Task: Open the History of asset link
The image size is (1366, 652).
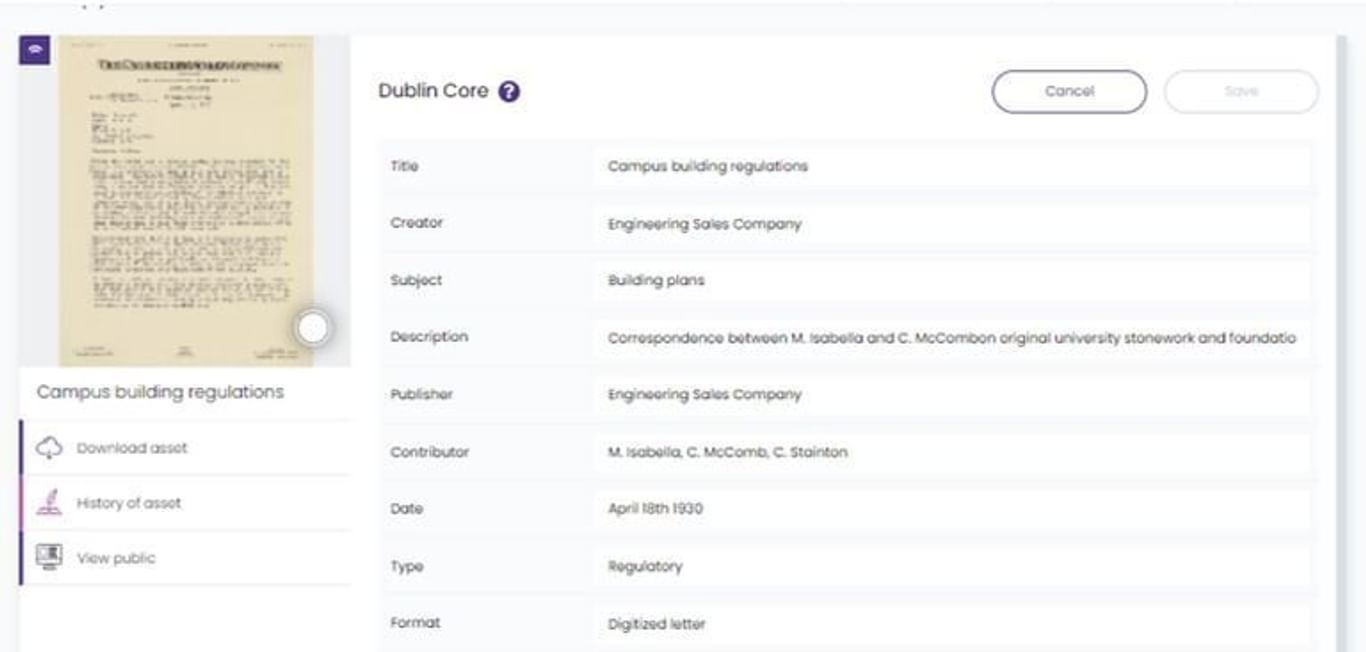Action: point(129,503)
